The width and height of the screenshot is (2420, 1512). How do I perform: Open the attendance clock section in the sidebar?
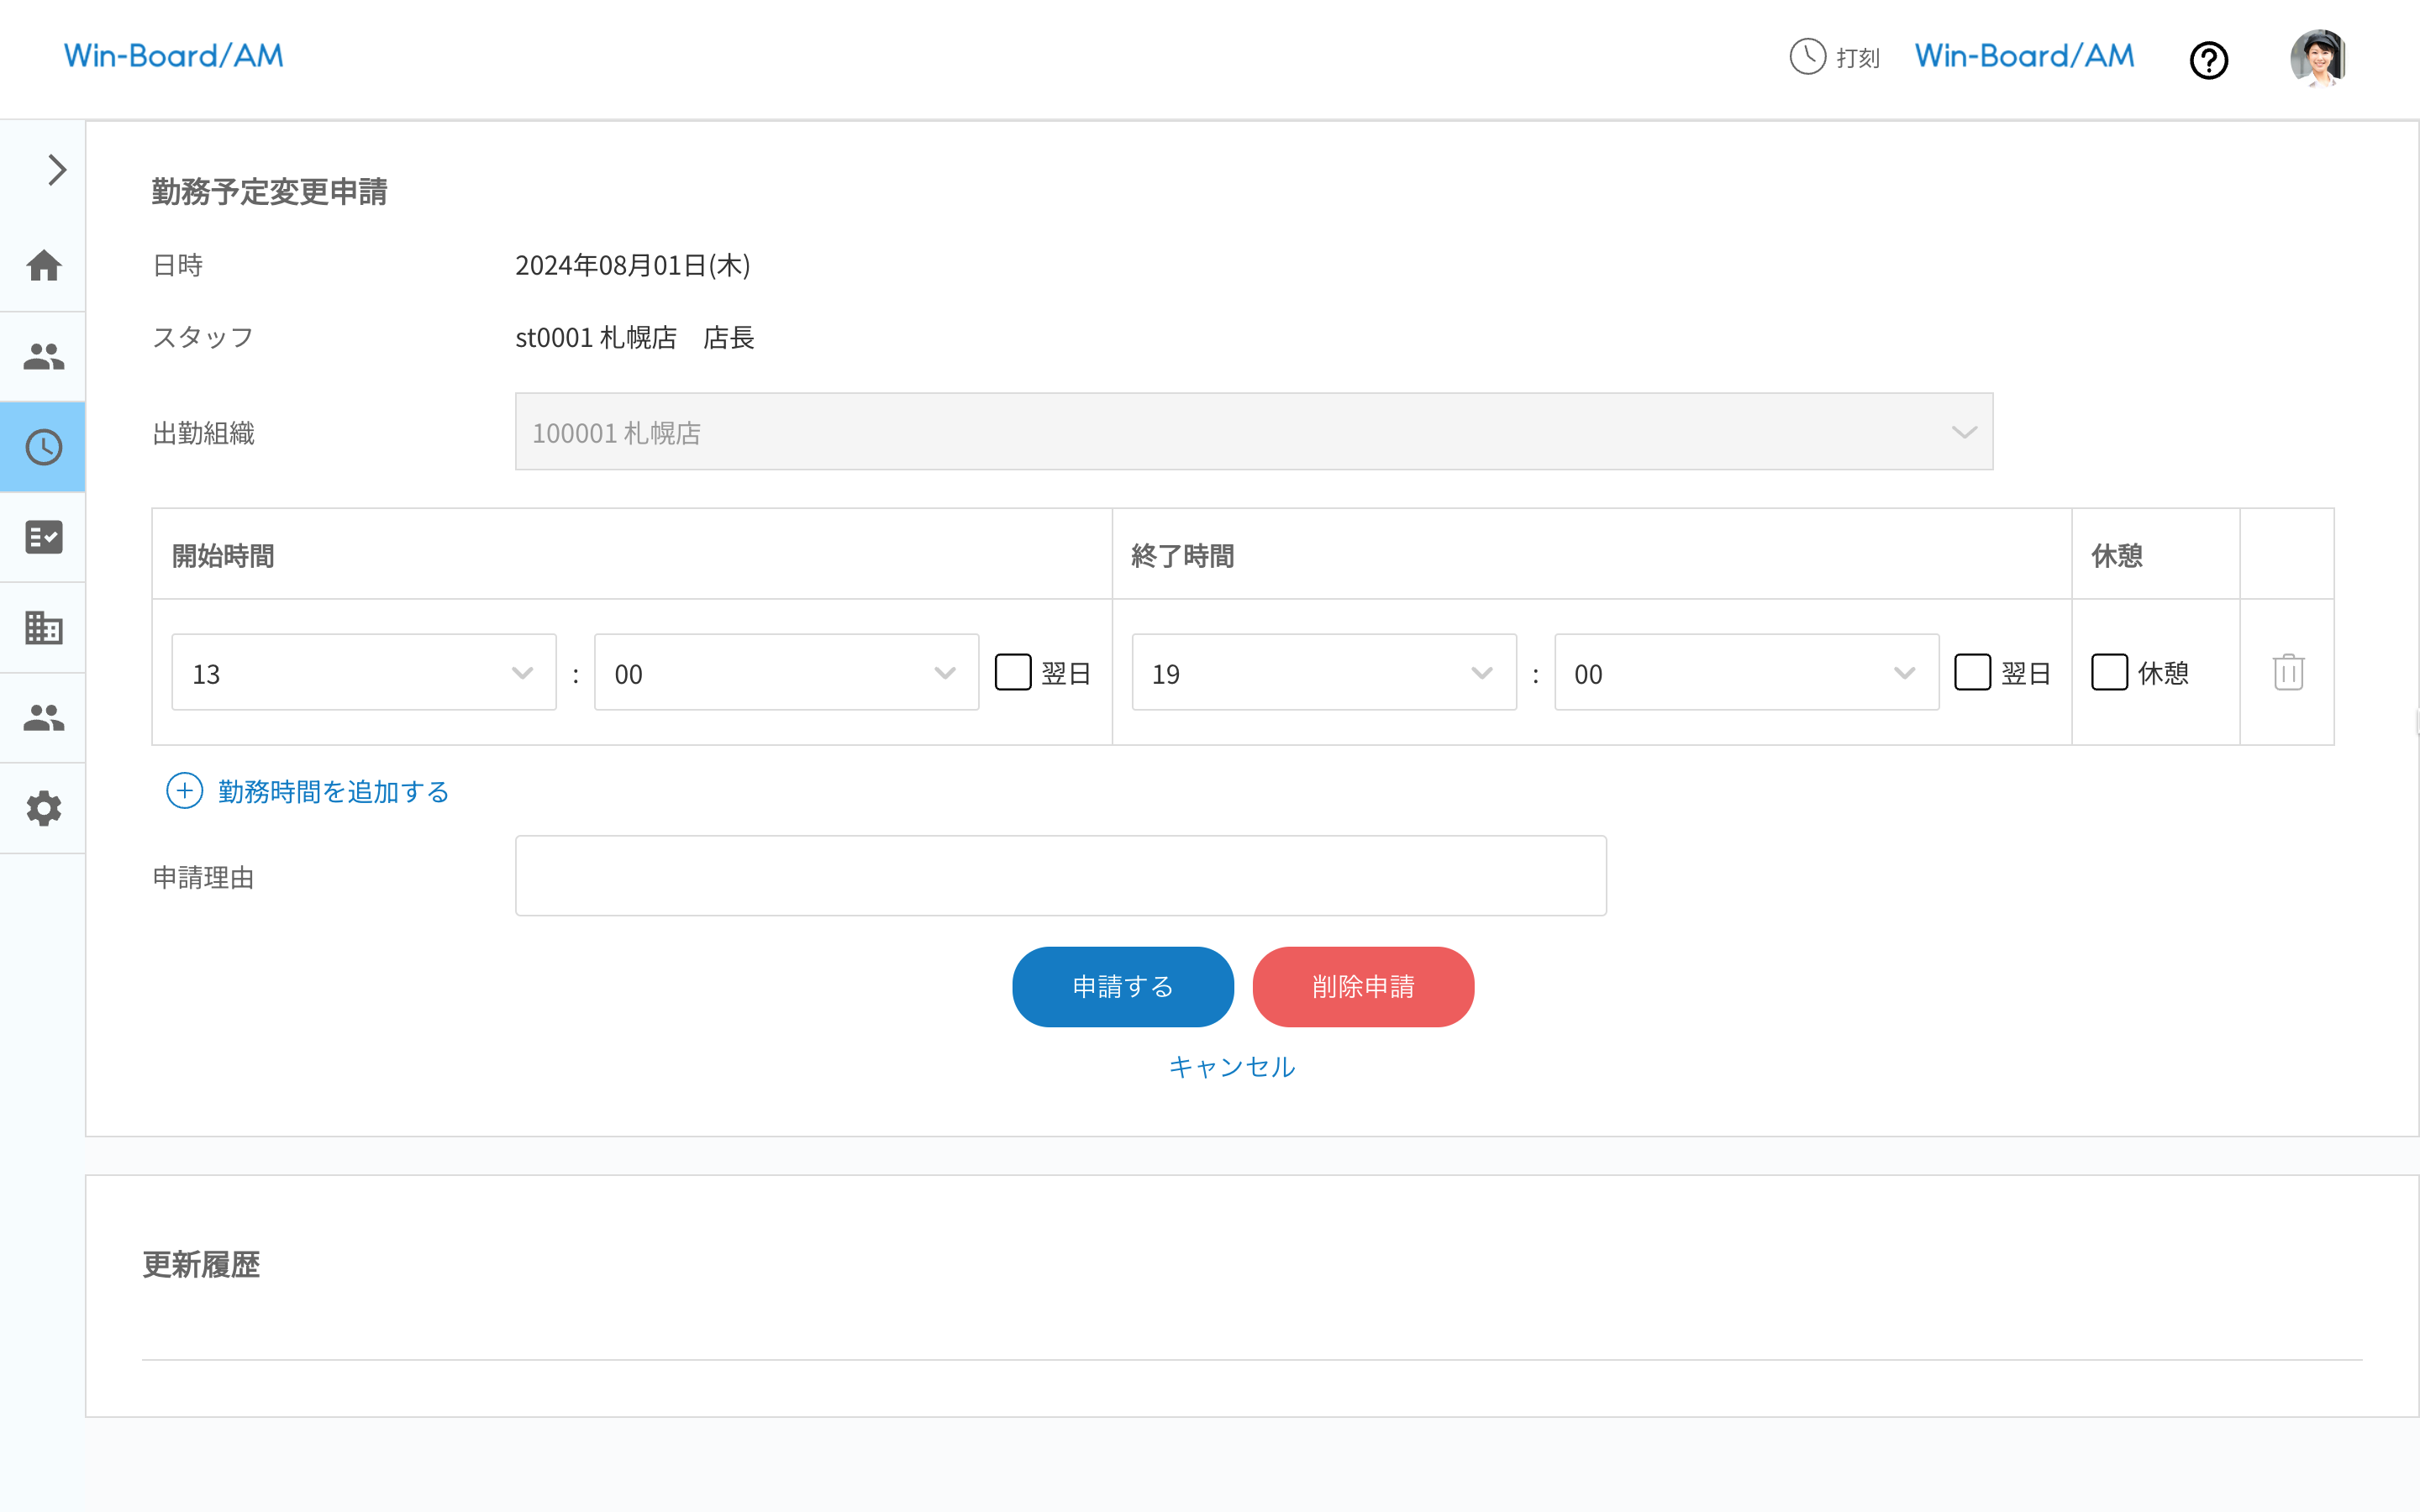[x=43, y=447]
